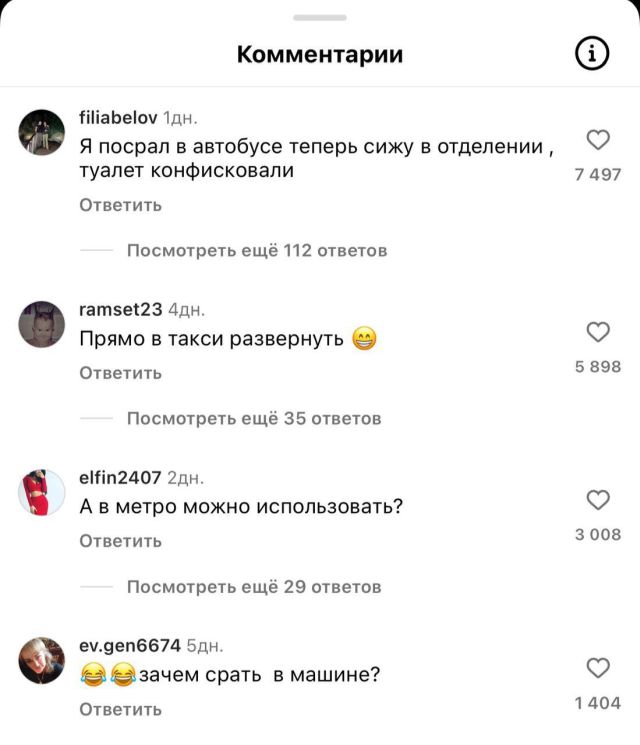Tap the drag handle atop the sheet
The width and height of the screenshot is (640, 745).
coord(320,18)
